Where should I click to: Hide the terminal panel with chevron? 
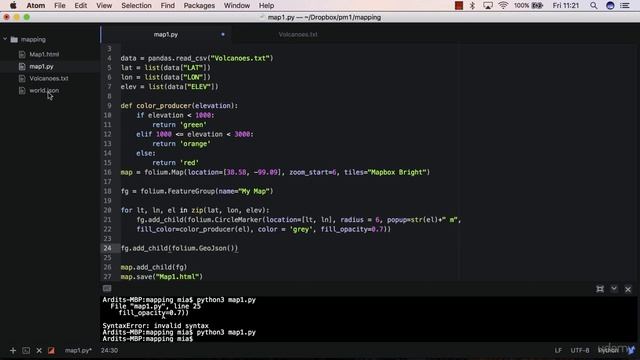(614, 289)
